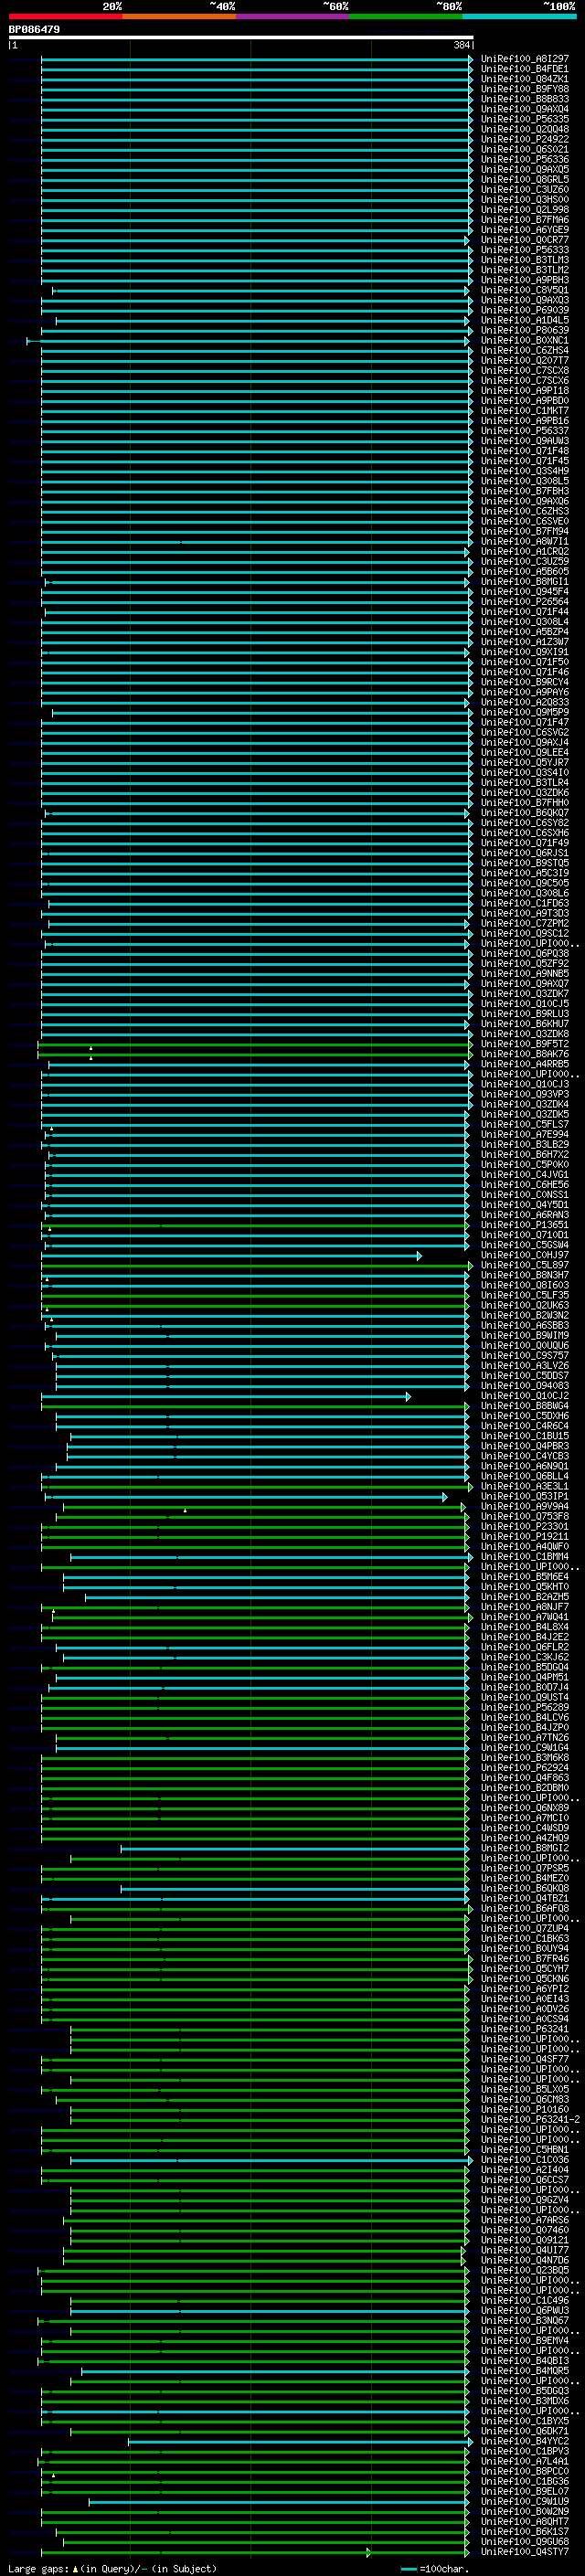Select the UniRef100_C5L897 label
Viewport: 585px width, 2576px height.
point(524,1265)
